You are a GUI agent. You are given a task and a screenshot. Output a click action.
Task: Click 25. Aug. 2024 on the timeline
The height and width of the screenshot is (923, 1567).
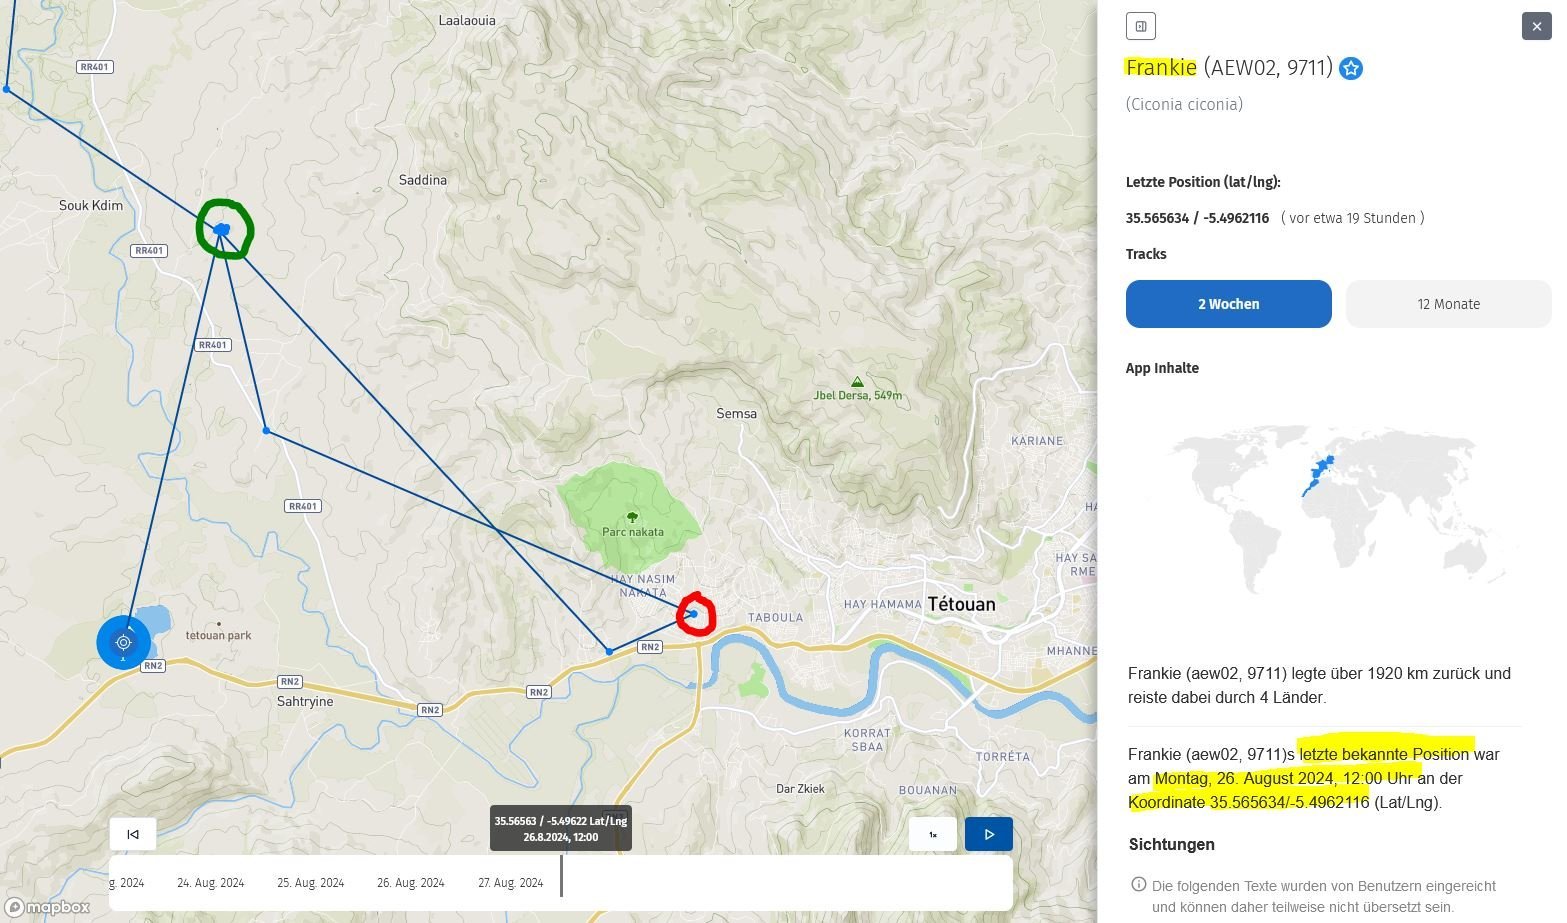(310, 883)
